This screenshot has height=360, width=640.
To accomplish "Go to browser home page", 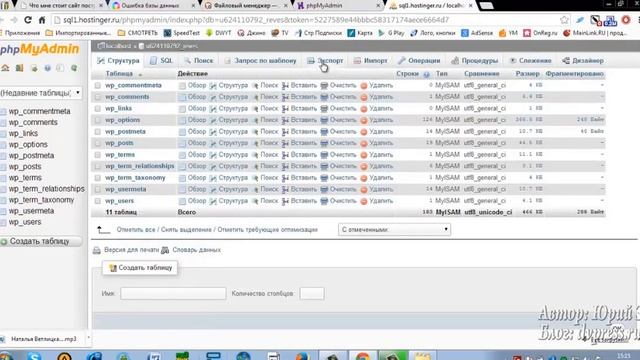I will [x=42, y=20].
